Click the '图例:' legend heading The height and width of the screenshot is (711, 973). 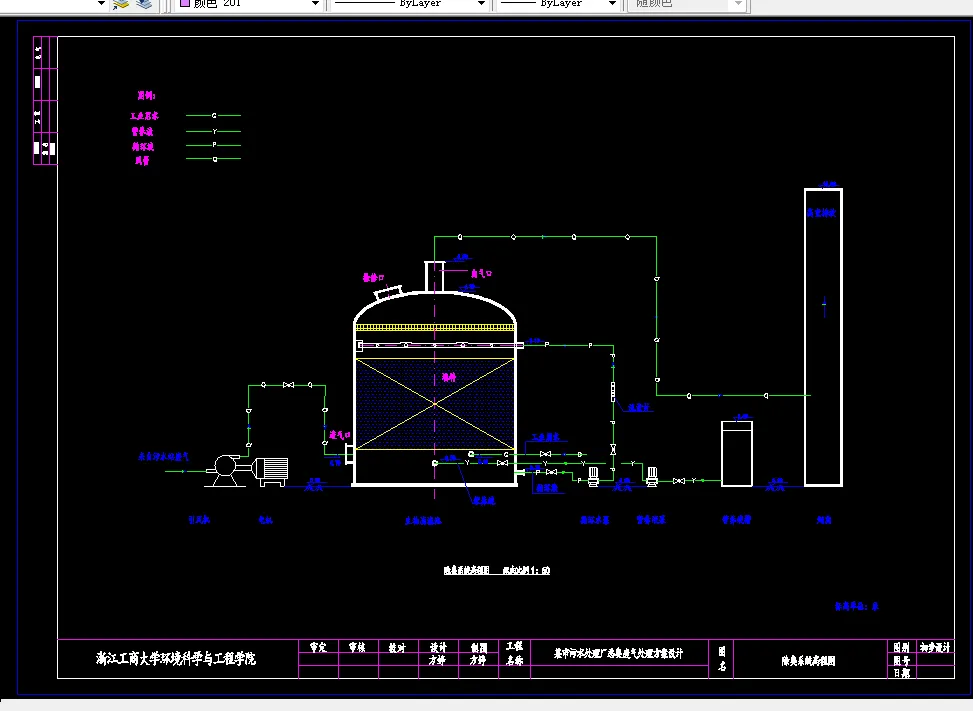pos(146,96)
